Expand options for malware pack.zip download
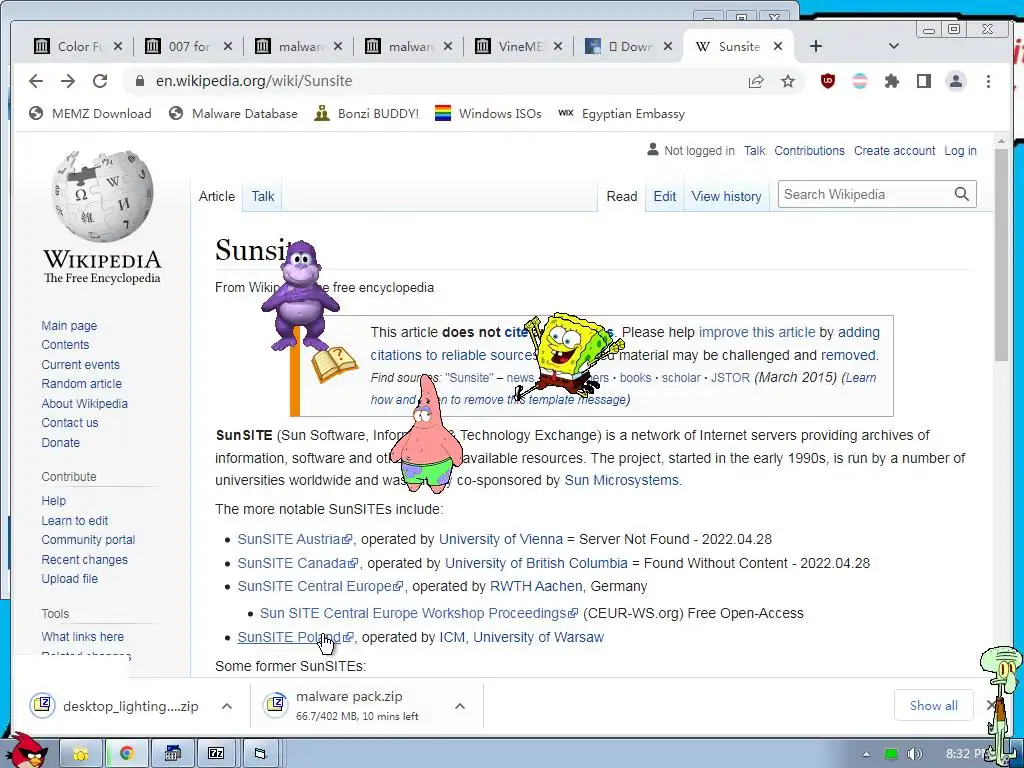The image size is (1024, 768). (460, 706)
